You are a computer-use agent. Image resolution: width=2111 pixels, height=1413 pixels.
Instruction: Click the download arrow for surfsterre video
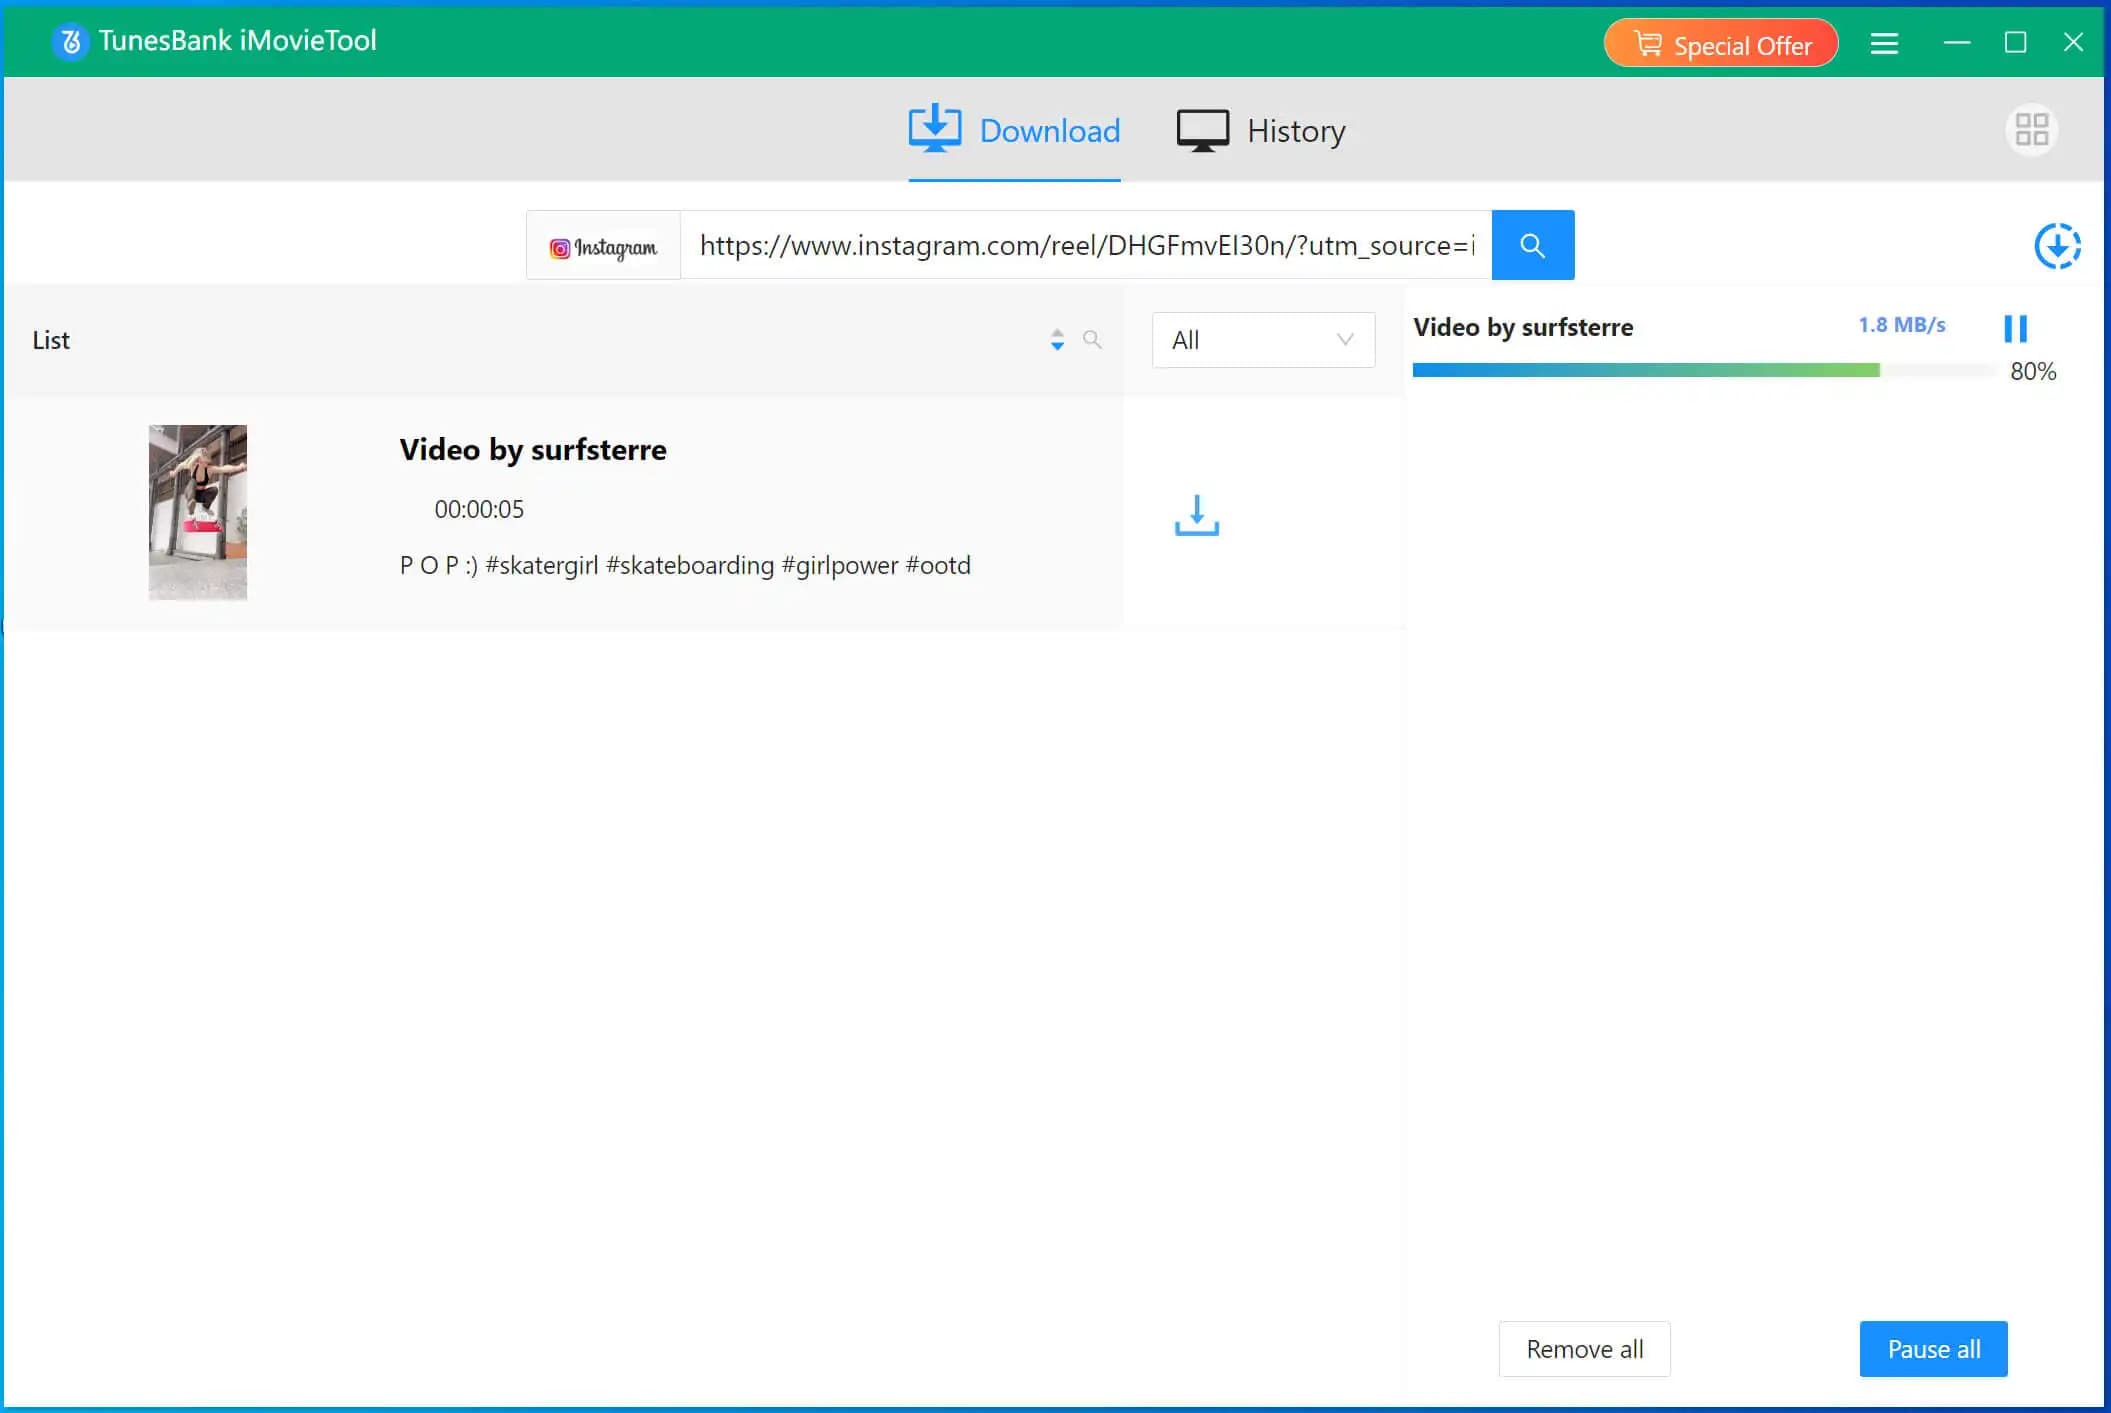(x=1196, y=515)
